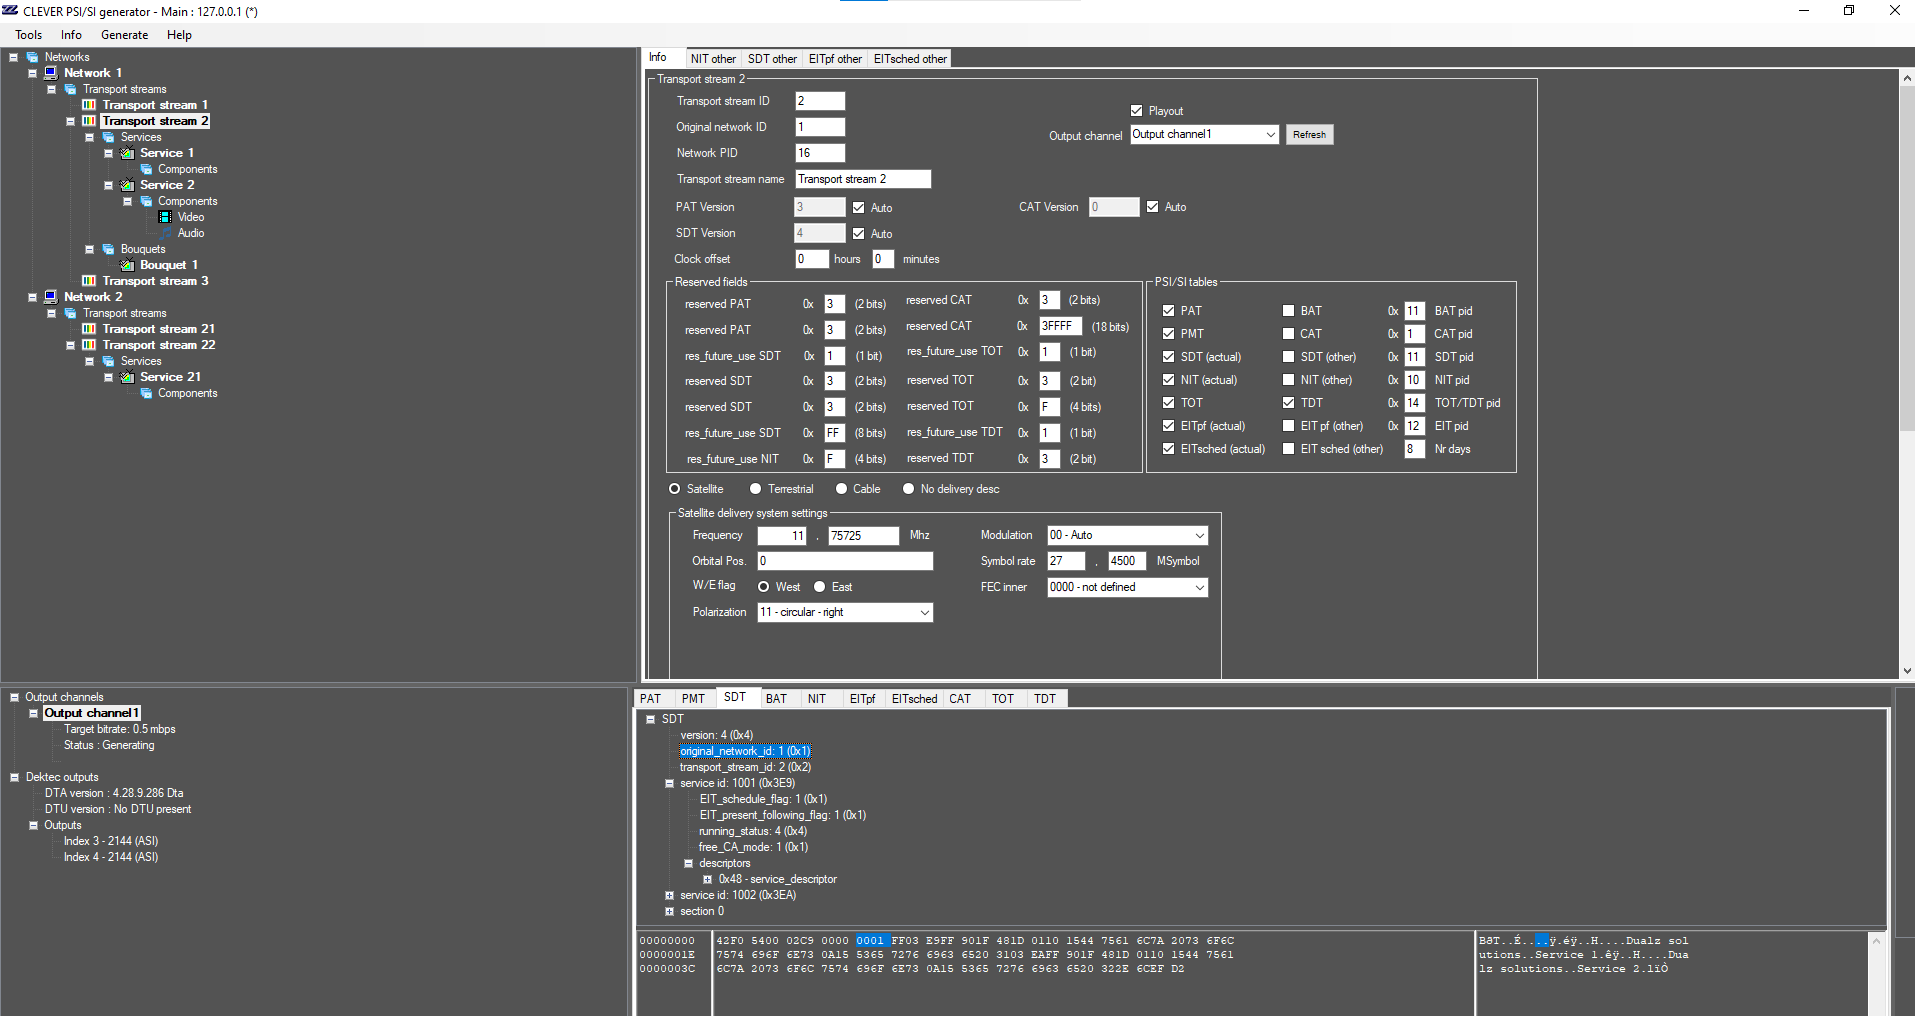
Task: Enable SDT (other) table checkbox
Action: point(1288,357)
